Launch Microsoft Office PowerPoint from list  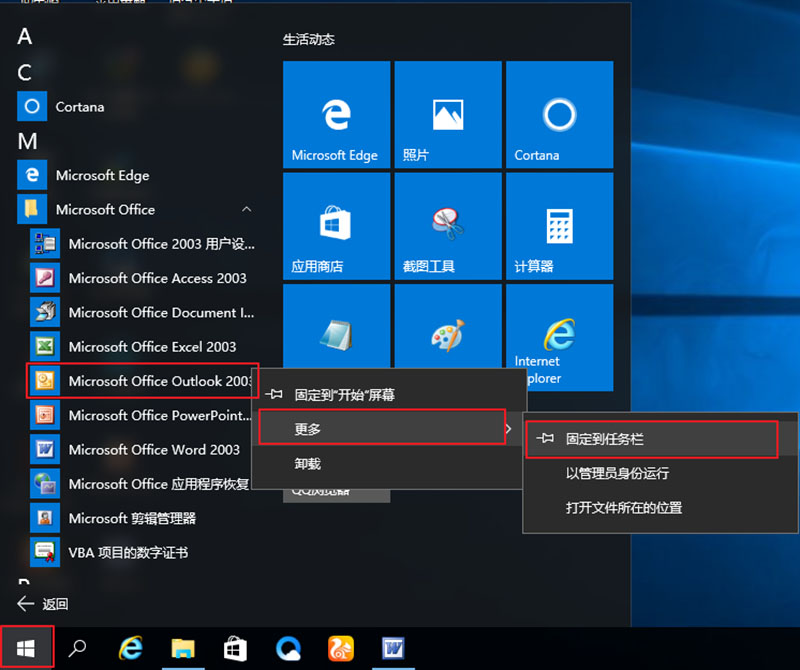click(x=141, y=415)
